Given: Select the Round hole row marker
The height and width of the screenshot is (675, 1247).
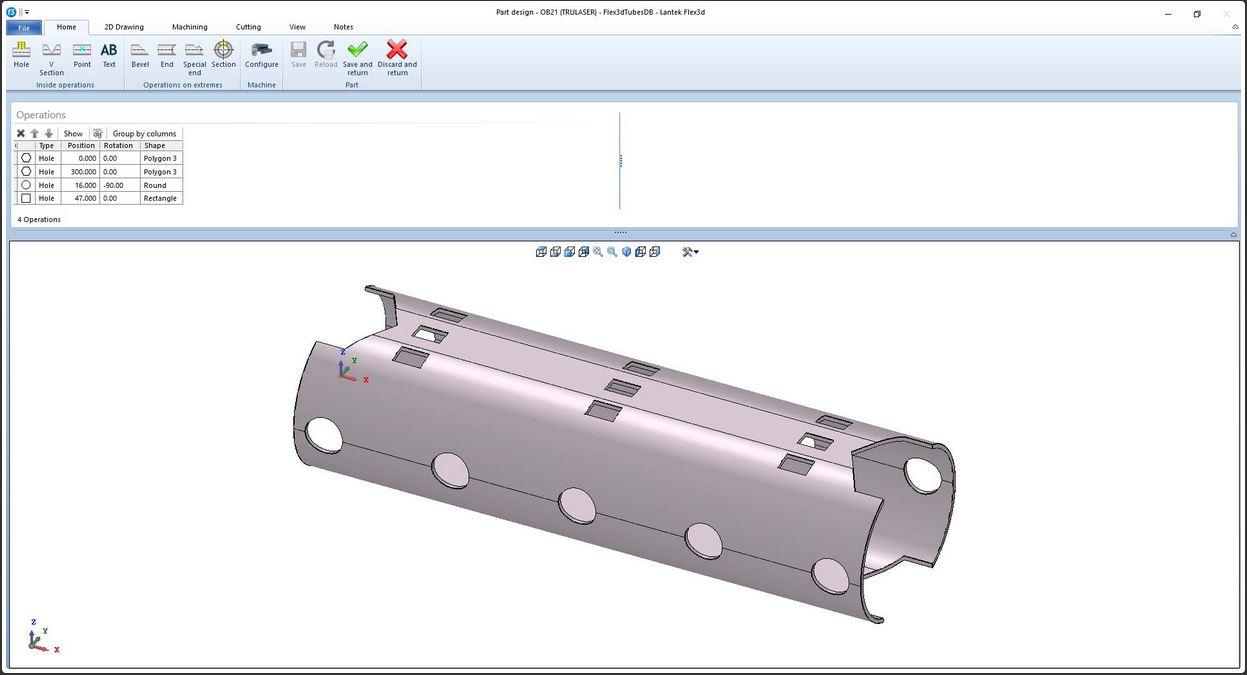Looking at the screenshot, I should (26, 185).
